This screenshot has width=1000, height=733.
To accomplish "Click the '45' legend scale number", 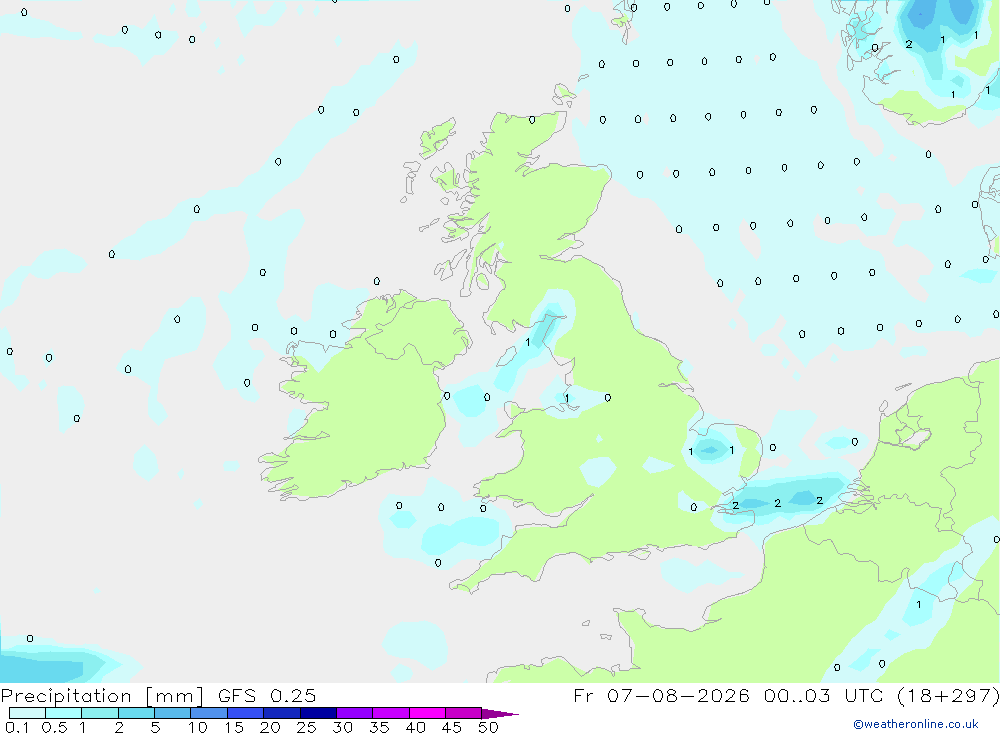I will (452, 727).
